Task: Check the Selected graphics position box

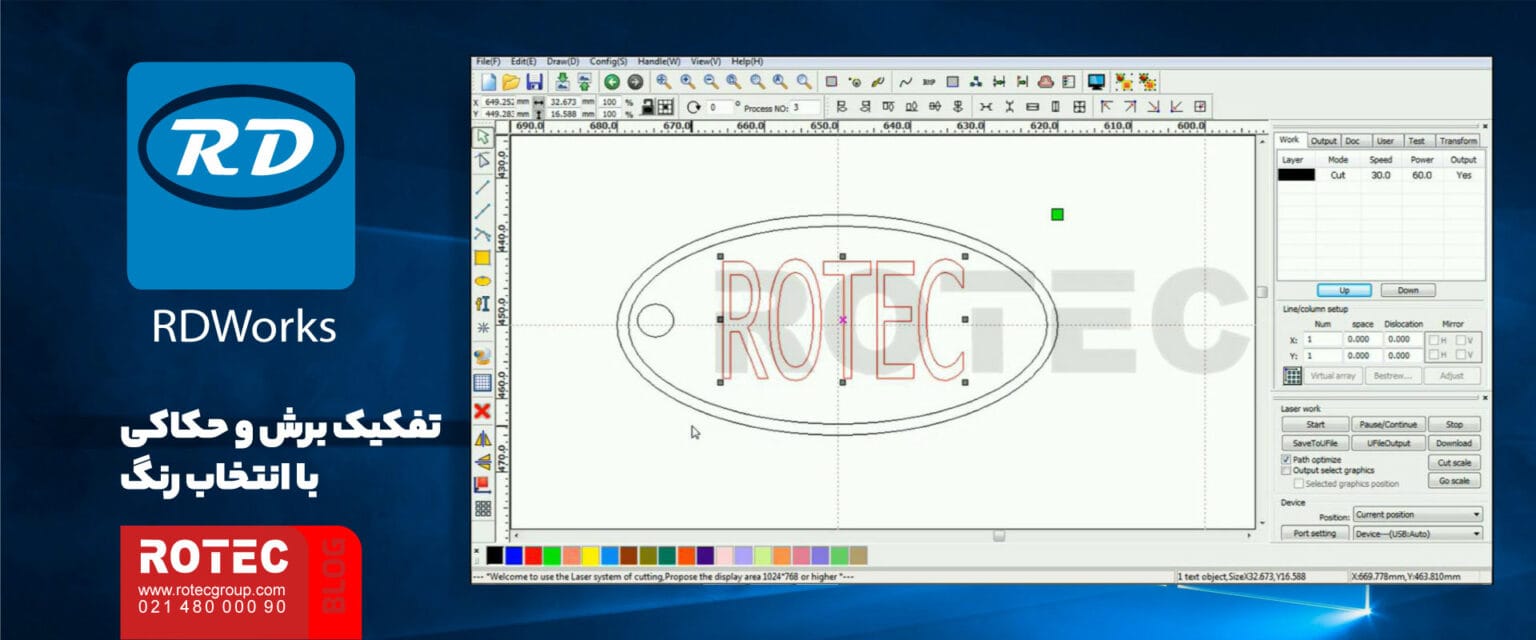Action: pyautogui.click(x=1299, y=483)
